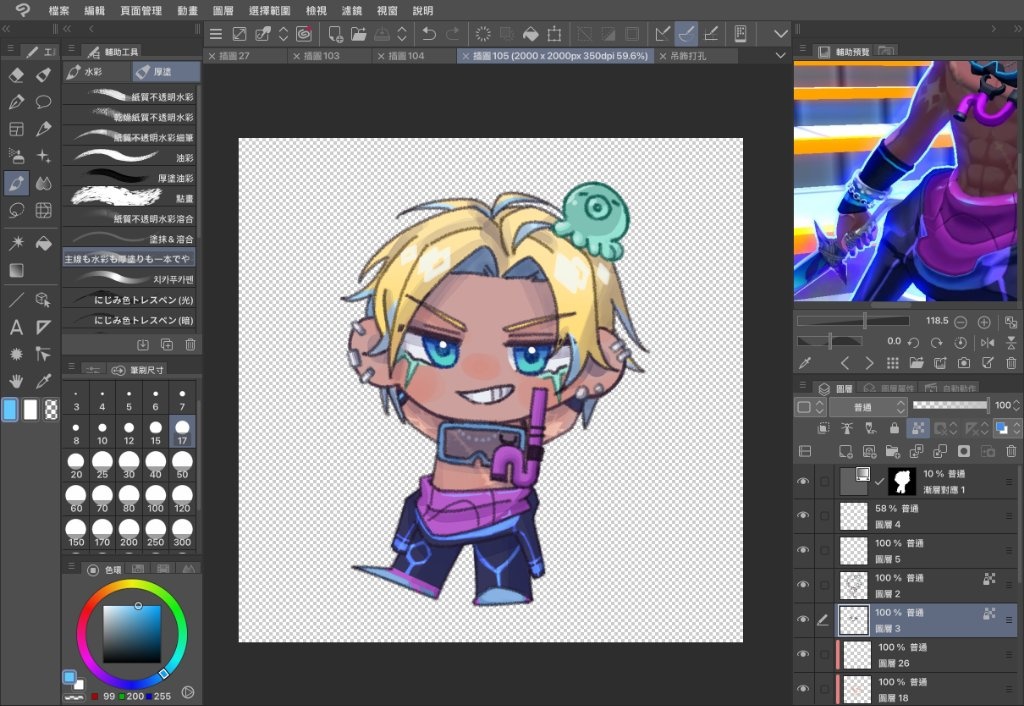Create a new layer folder
This screenshot has height=706, width=1024.
pos(893,451)
